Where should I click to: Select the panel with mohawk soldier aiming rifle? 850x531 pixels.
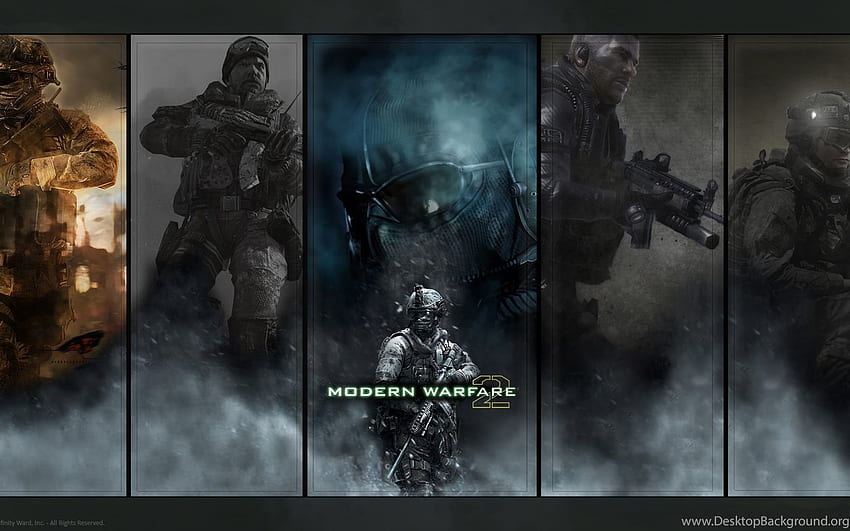click(632, 266)
